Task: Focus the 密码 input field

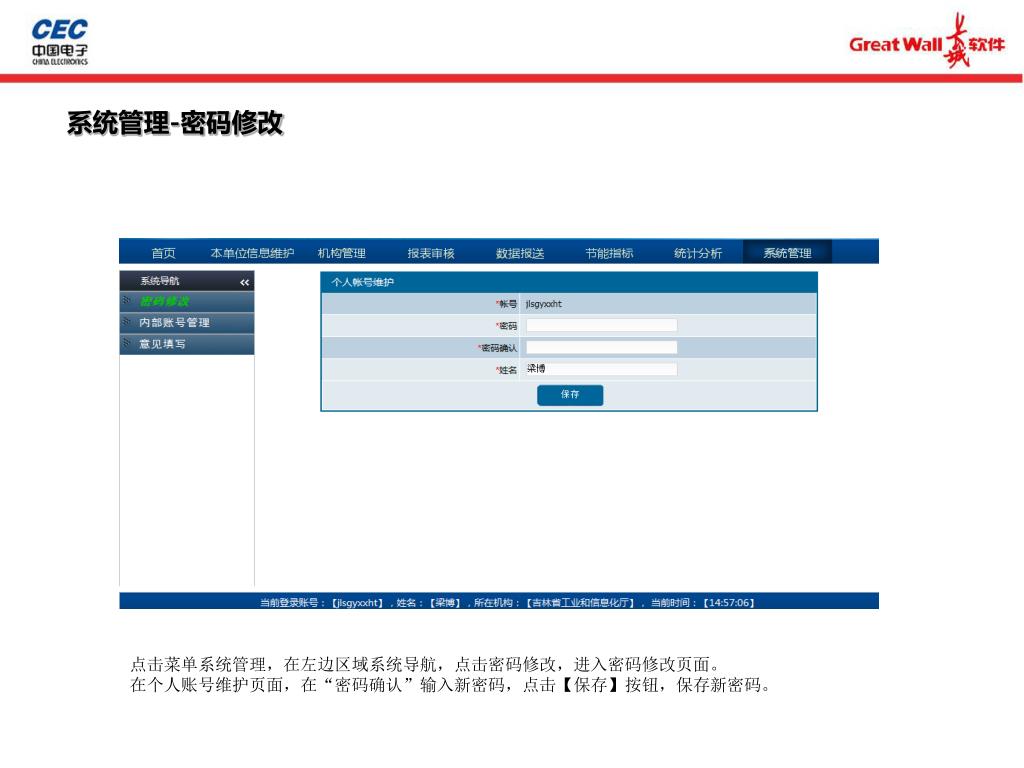Action: pyautogui.click(x=601, y=325)
